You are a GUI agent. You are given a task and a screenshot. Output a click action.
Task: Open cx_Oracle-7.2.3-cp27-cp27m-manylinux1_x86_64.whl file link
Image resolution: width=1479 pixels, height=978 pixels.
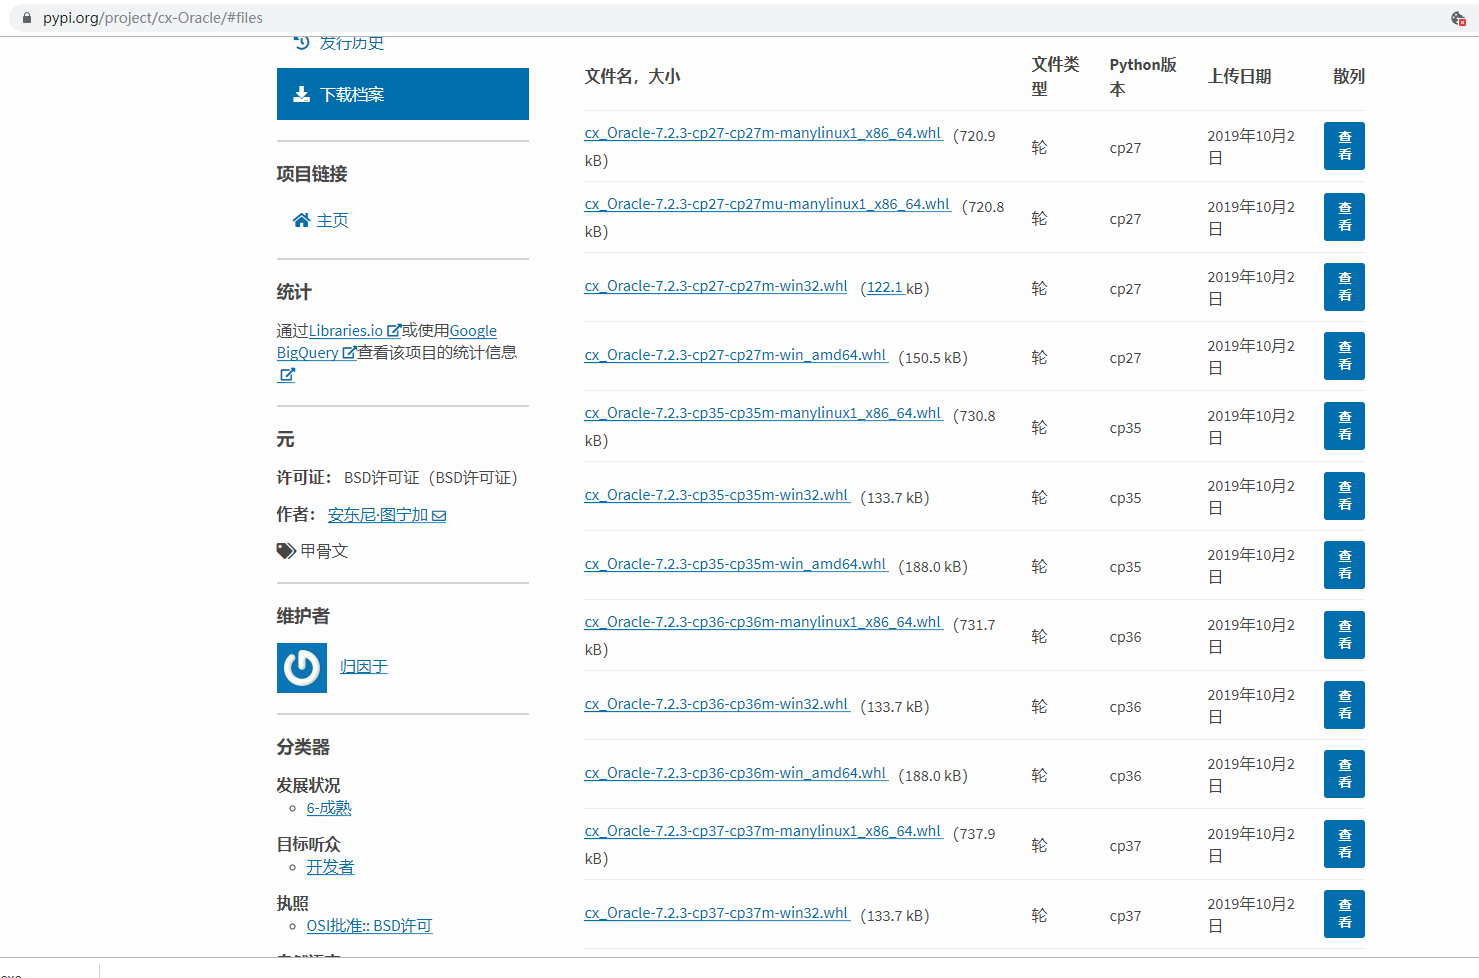pyautogui.click(x=763, y=133)
